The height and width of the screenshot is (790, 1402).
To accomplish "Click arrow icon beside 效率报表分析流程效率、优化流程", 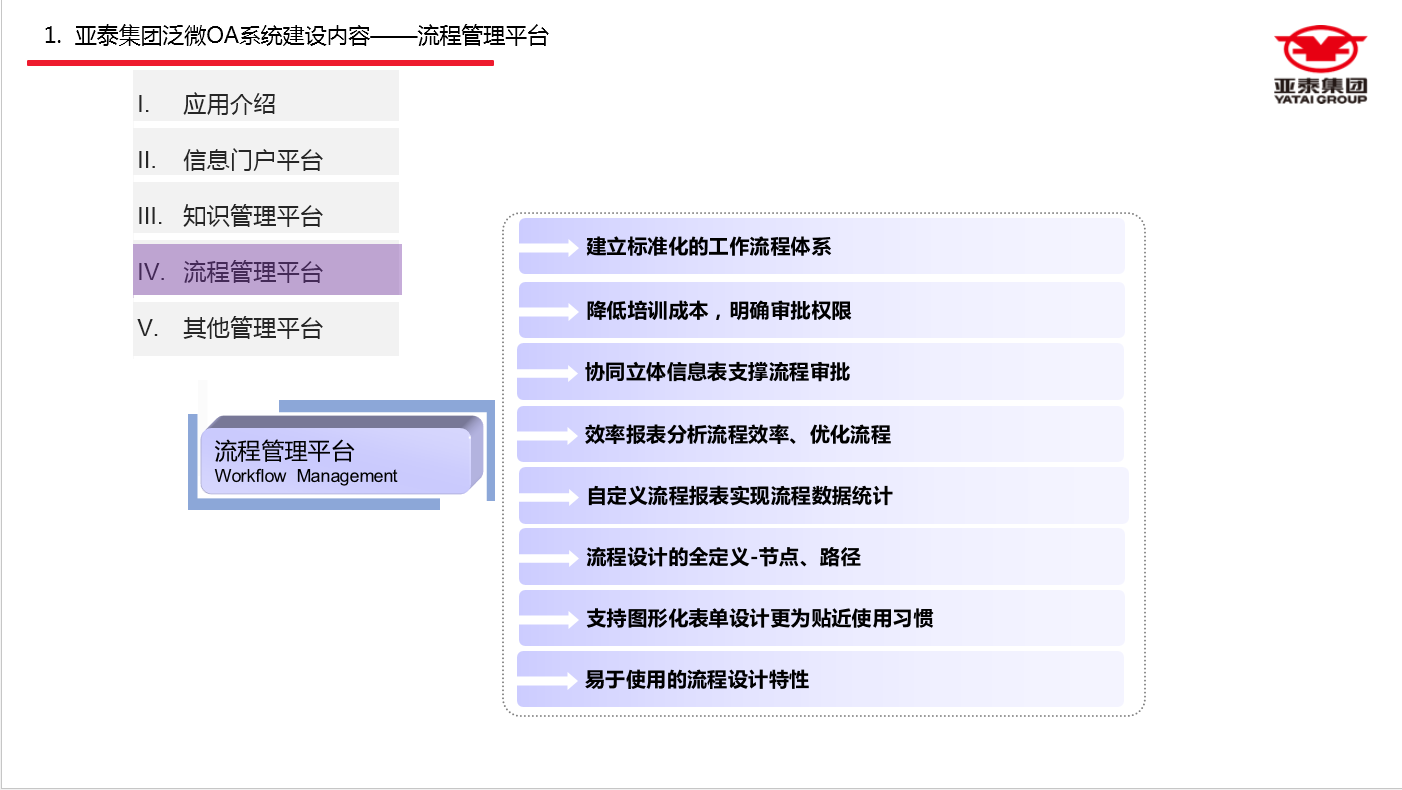I will click(x=548, y=435).
